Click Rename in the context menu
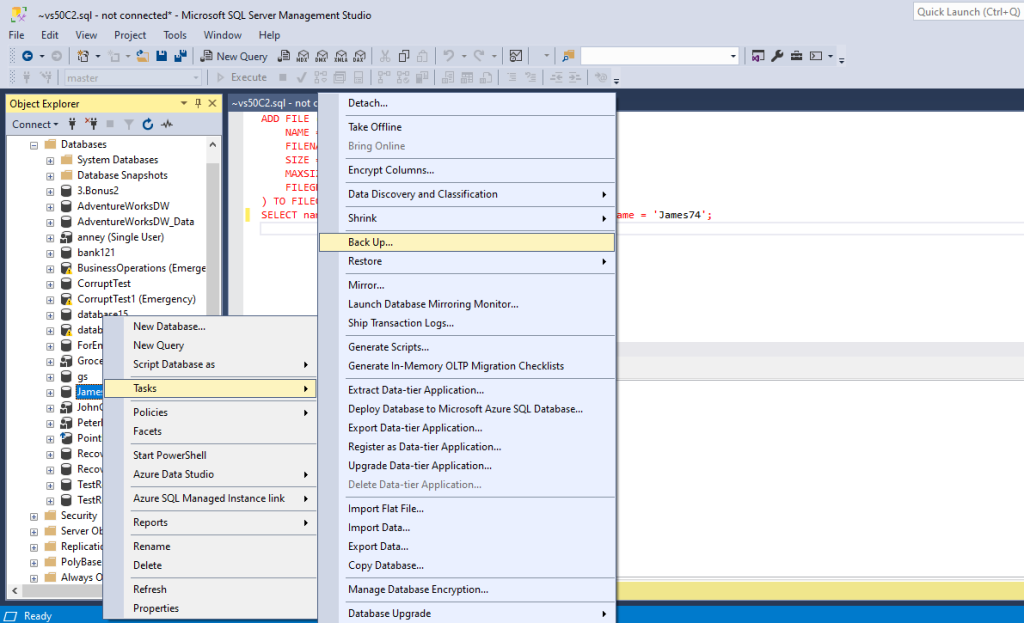 coord(210,547)
